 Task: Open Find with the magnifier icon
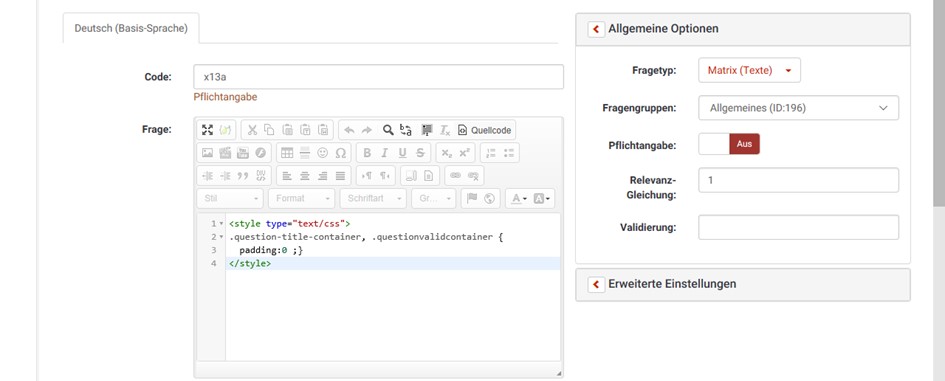click(388, 130)
